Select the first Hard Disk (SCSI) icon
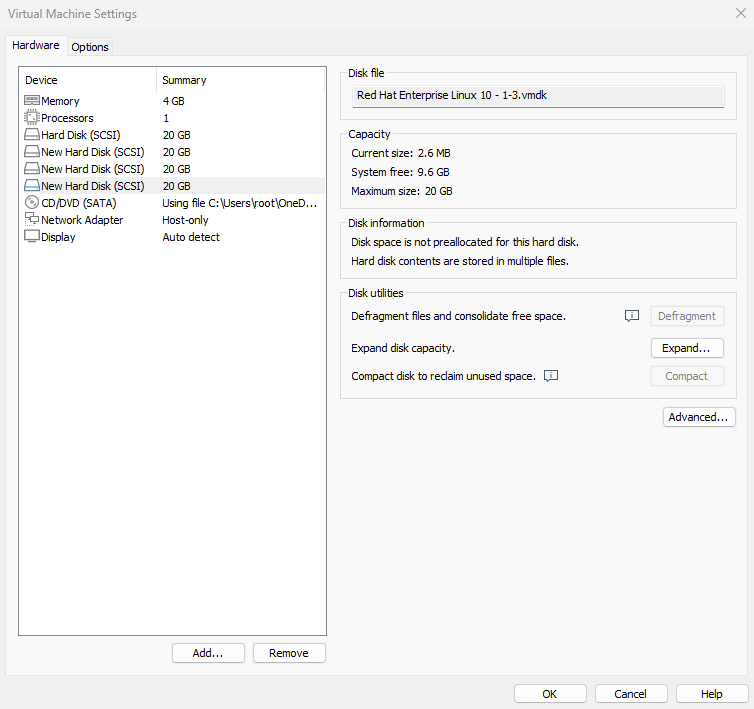The width and height of the screenshot is (754, 709). click(32, 135)
